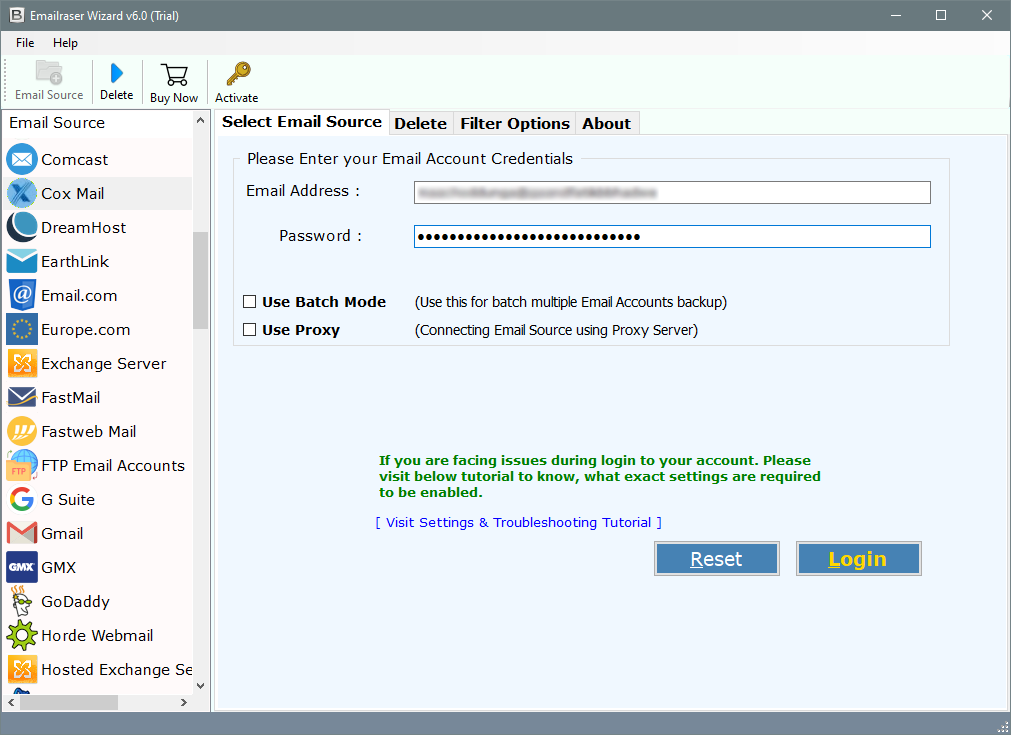Click the Activate key icon
The width and height of the screenshot is (1011, 735).
238,74
